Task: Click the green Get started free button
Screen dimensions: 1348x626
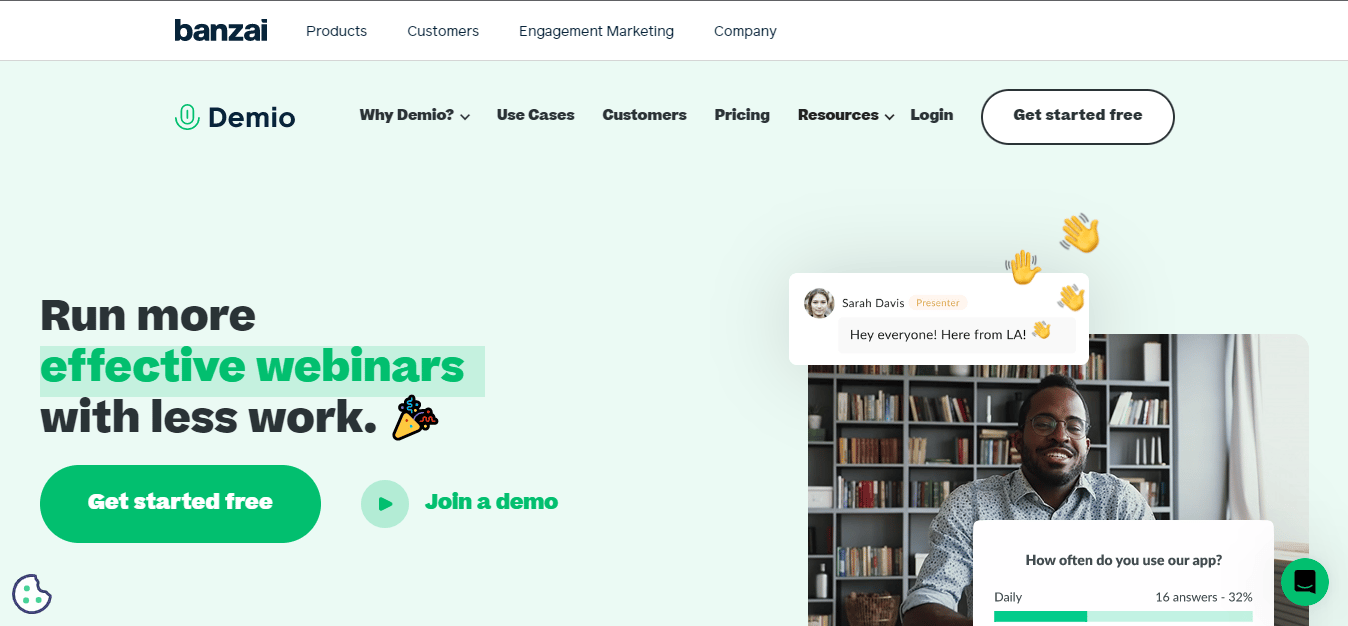Action: tap(180, 503)
